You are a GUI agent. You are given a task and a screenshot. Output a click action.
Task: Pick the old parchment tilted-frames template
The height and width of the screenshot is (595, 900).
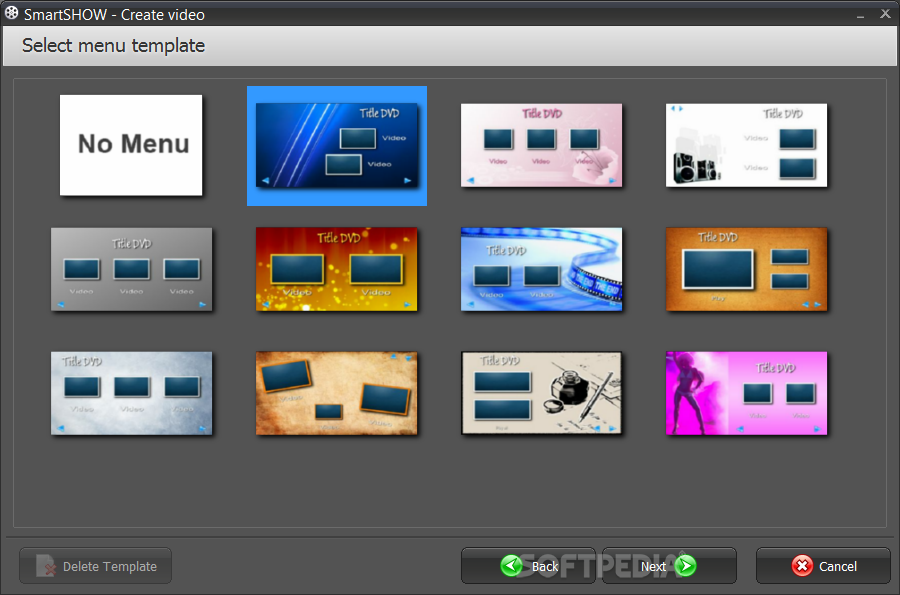coord(337,393)
